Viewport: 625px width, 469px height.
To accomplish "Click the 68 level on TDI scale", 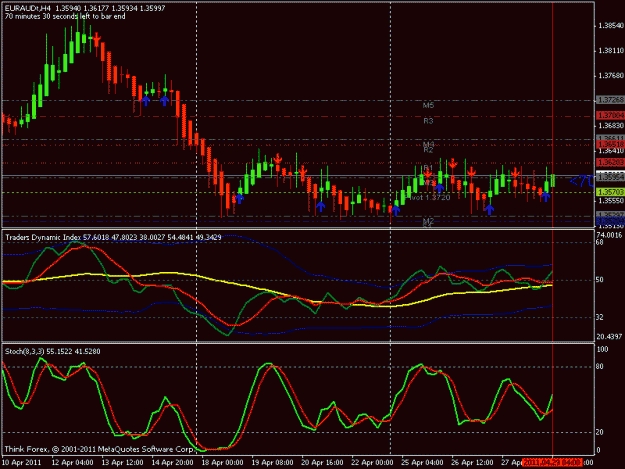I will click(x=600, y=242).
